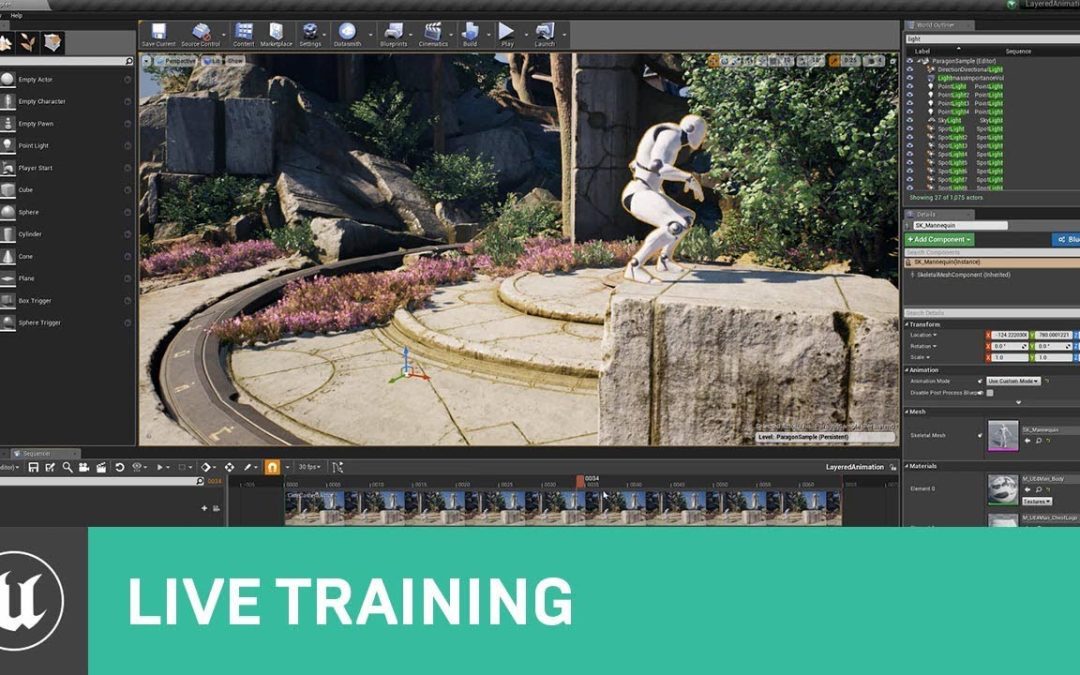
Task: Click the Sequencer find magnifier icon
Action: [67, 467]
